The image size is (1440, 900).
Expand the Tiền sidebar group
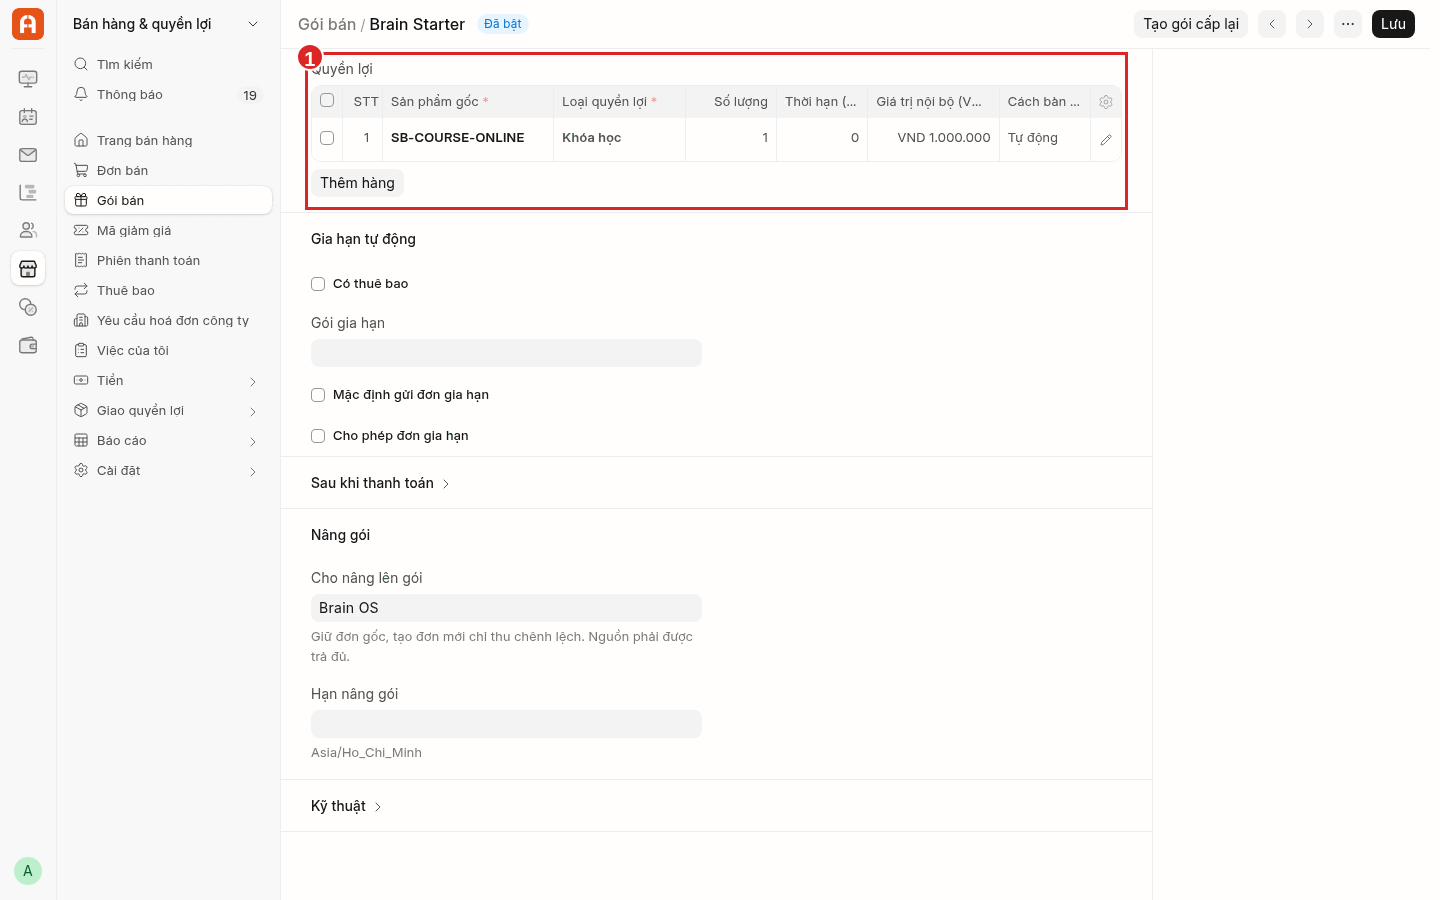tap(168, 381)
